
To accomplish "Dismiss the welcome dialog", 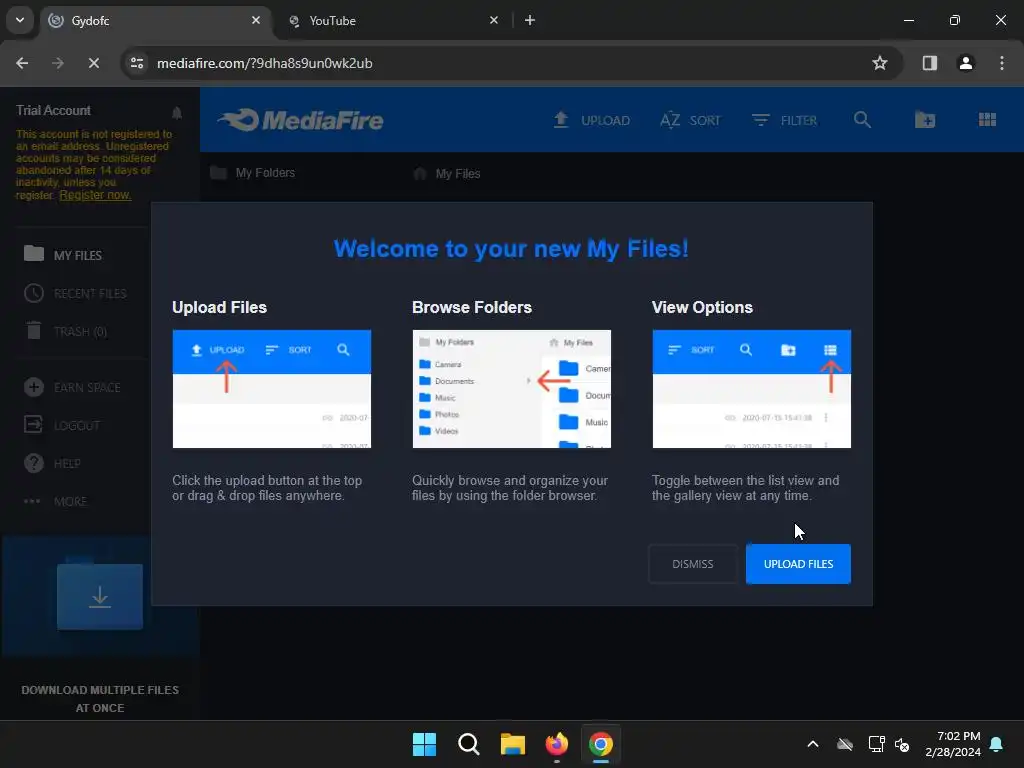I will pyautogui.click(x=693, y=564).
